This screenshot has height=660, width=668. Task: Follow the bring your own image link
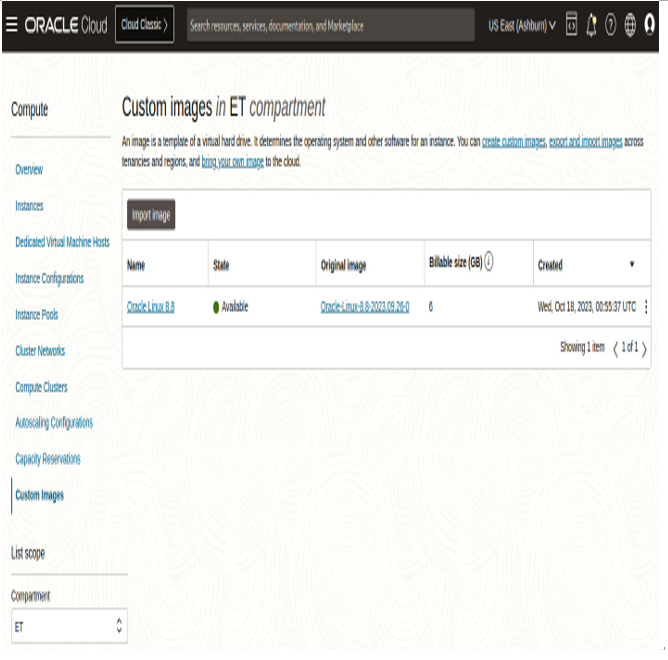(x=233, y=162)
